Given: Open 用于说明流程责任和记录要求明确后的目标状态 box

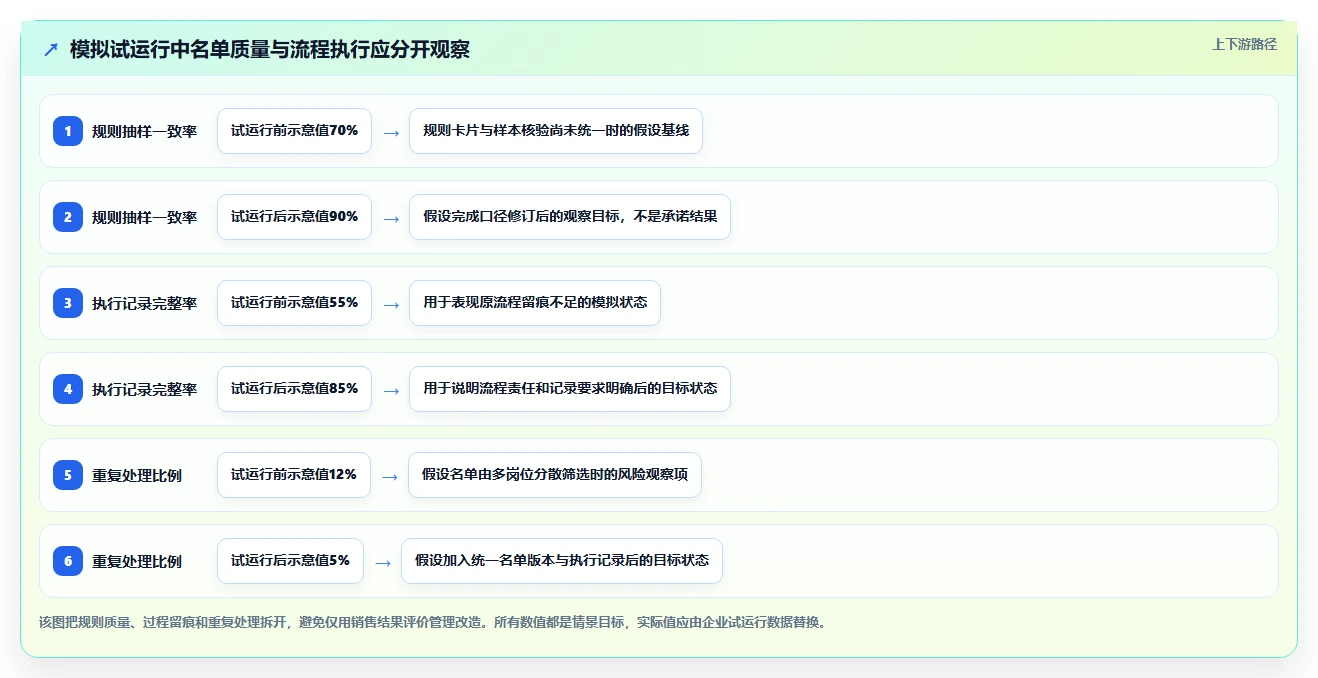Looking at the screenshot, I should point(570,389).
